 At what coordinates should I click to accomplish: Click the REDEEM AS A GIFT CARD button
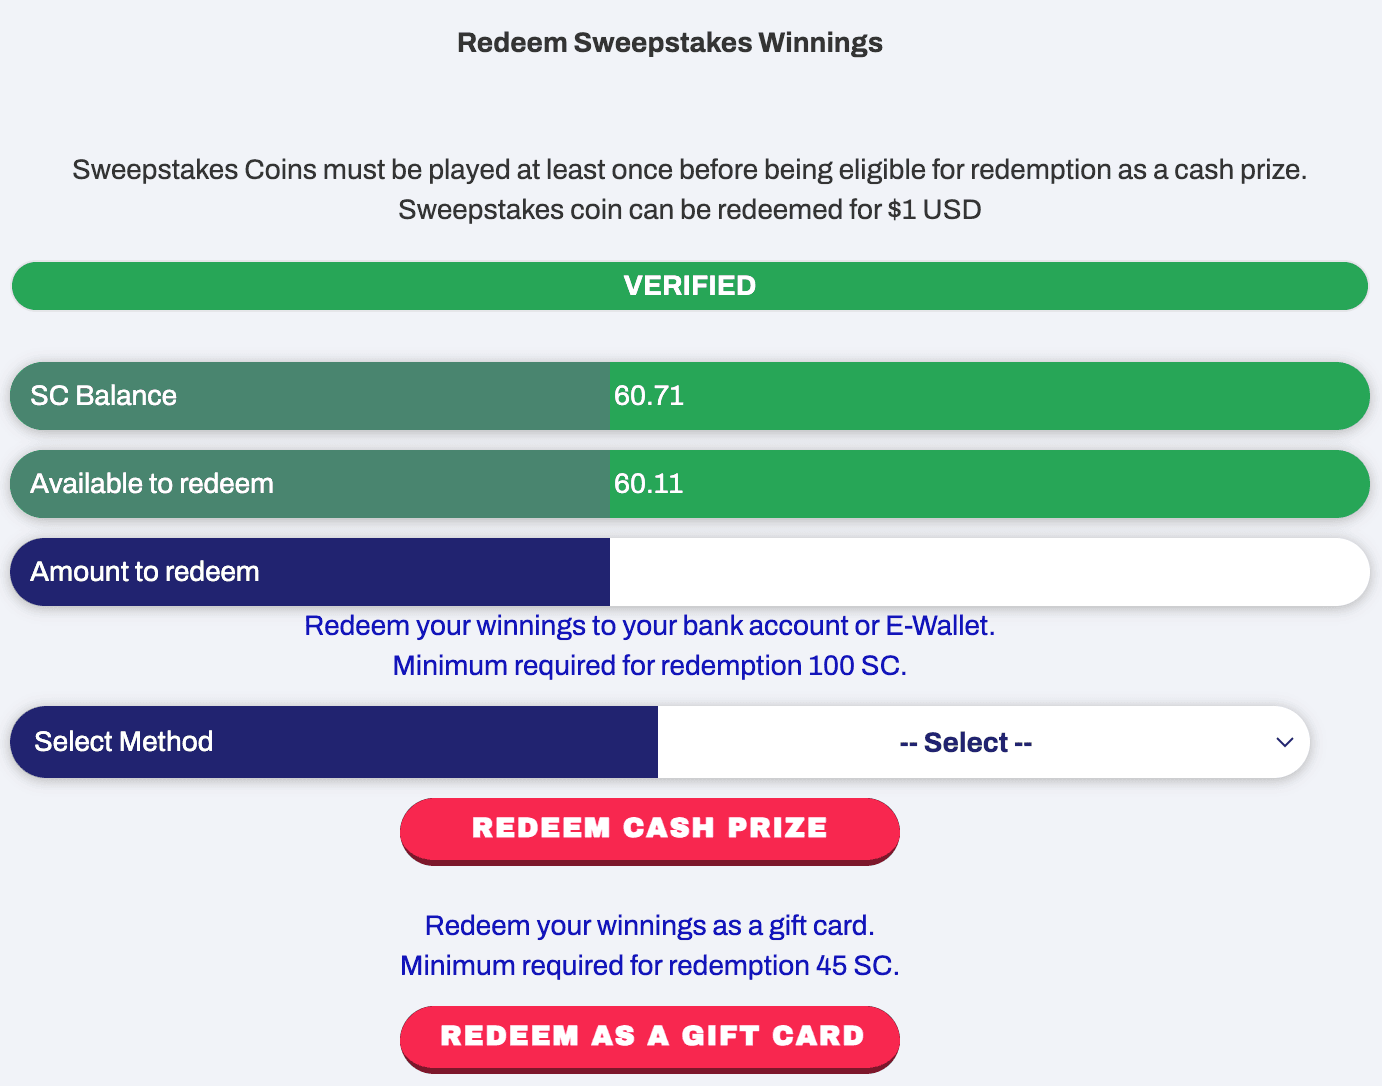coord(649,1036)
